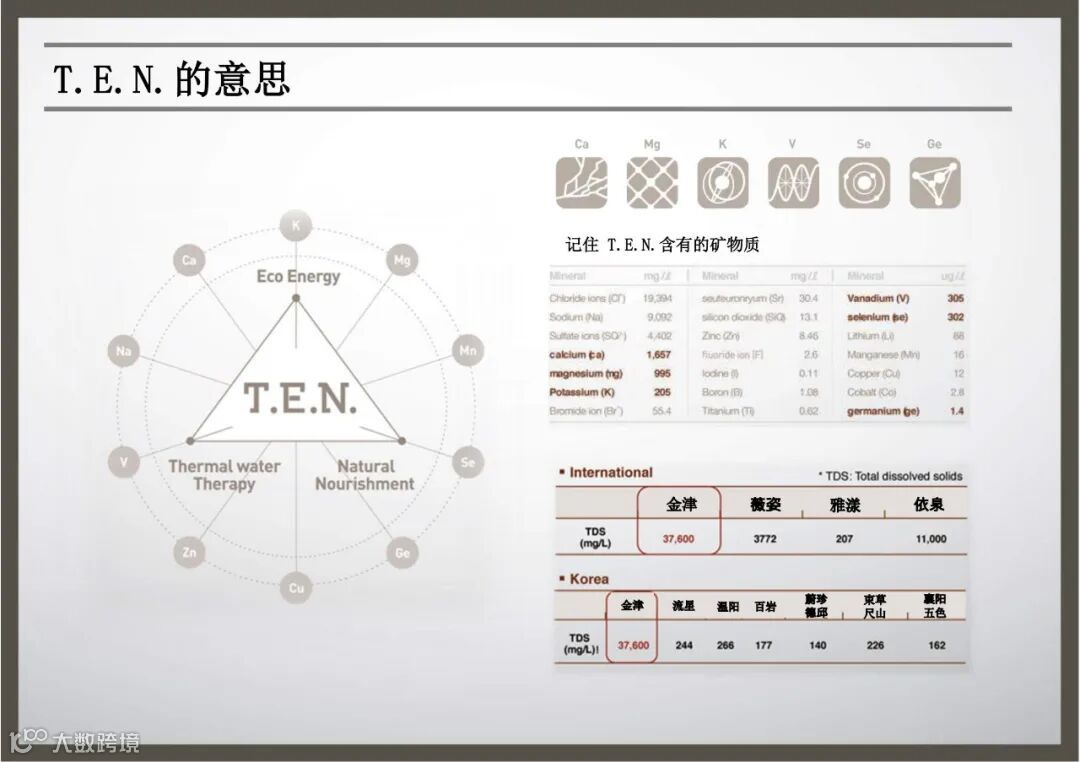Select the 'Cobalt (Co)' mineral row

click(x=906, y=392)
